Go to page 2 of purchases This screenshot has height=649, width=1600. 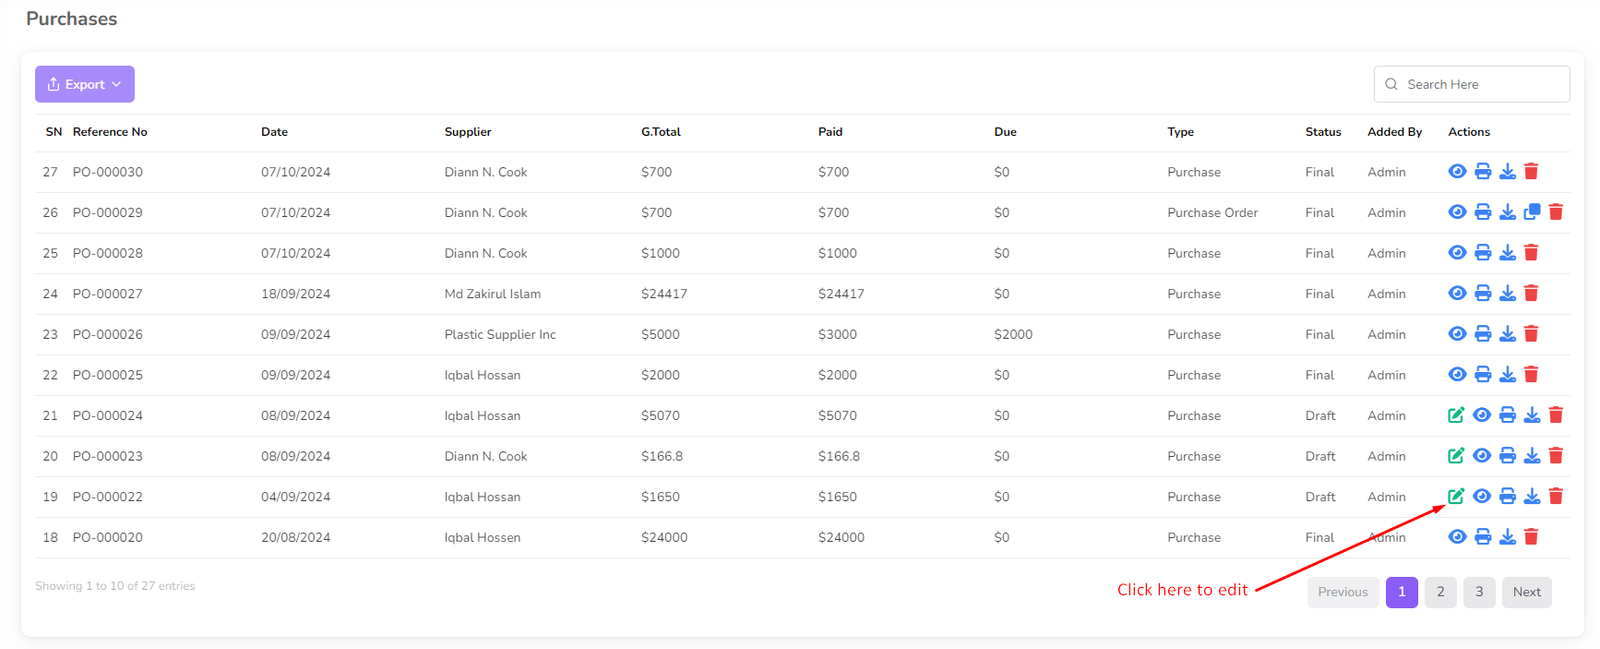[x=1440, y=592]
